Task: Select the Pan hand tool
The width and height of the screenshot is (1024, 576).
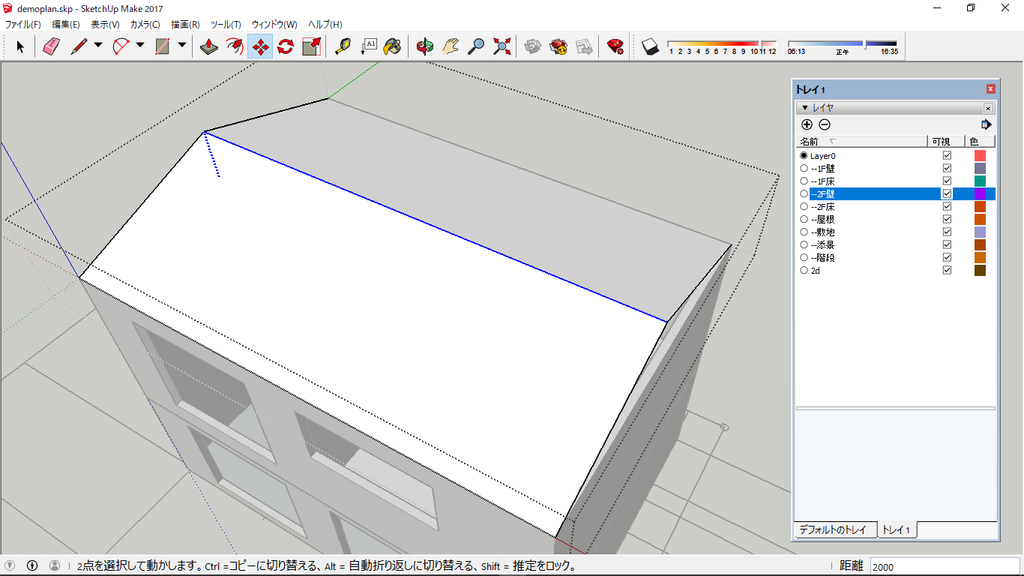Action: [x=451, y=47]
